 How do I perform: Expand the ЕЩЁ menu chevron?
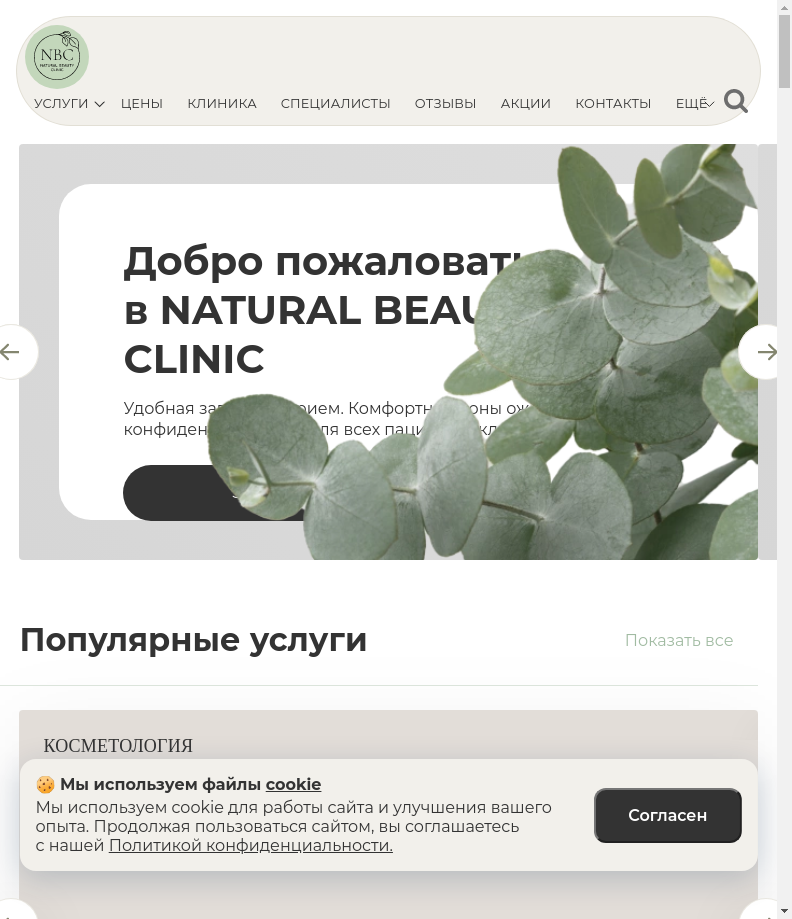(x=711, y=104)
